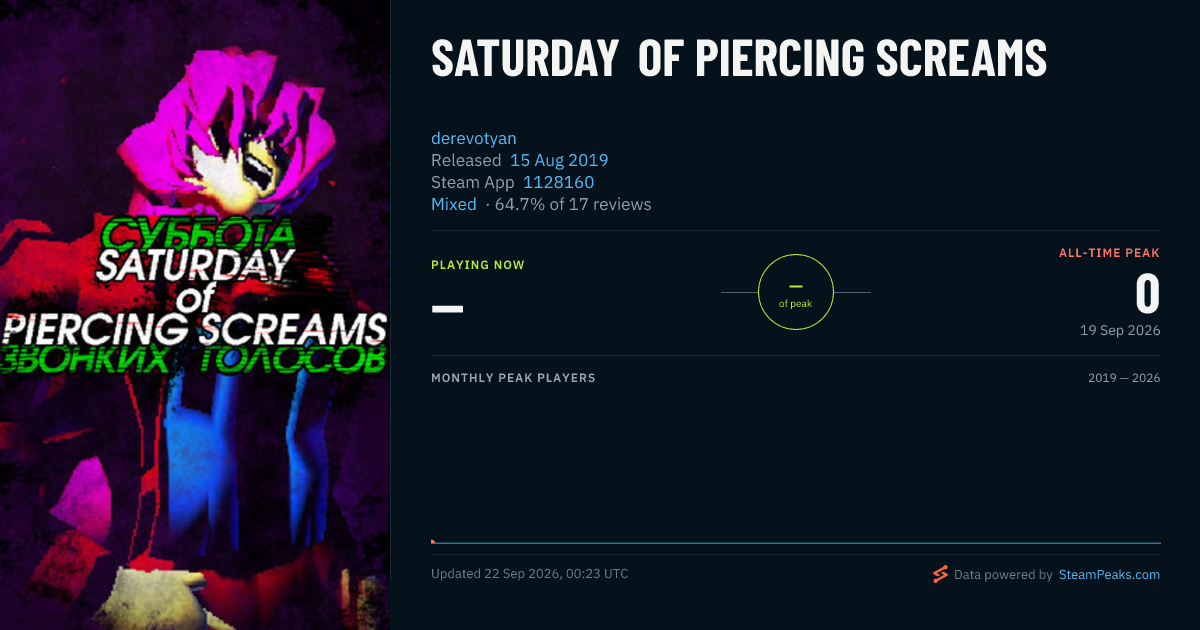The height and width of the screenshot is (630, 1200).
Task: Click the SteamPeaks logo icon
Action: [x=940, y=574]
